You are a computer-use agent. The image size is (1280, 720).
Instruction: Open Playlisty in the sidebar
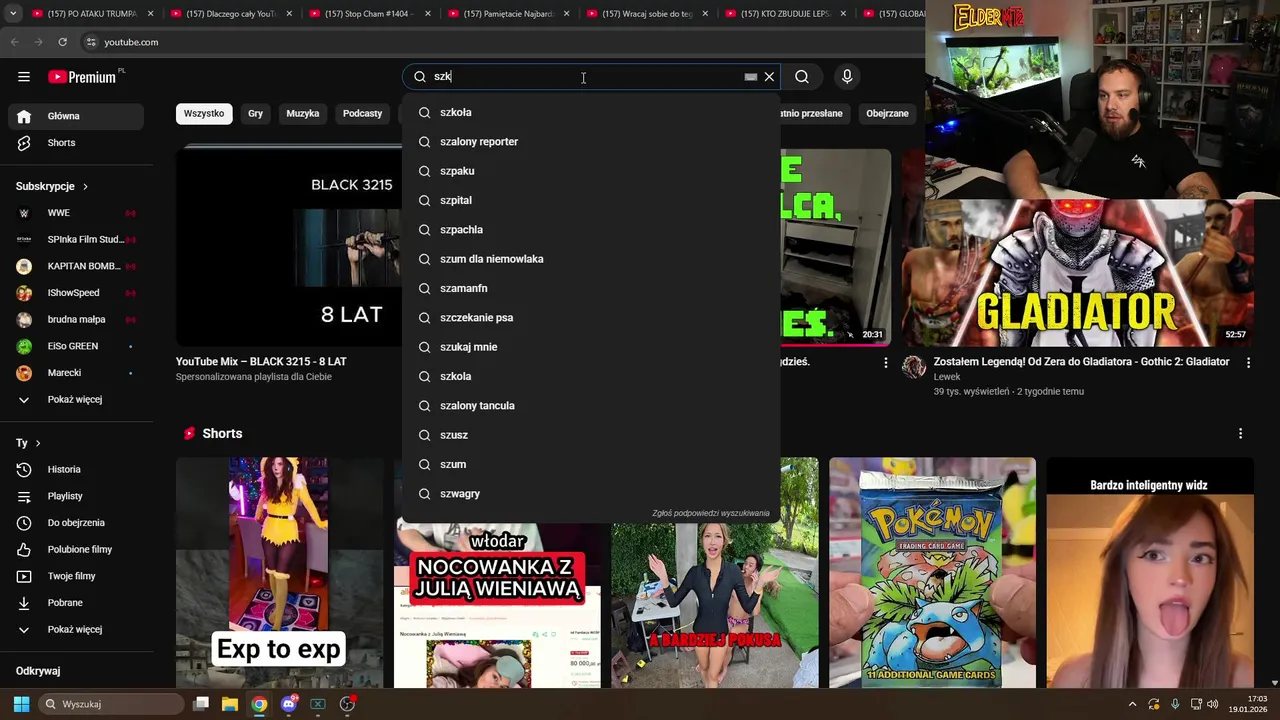pos(76,496)
